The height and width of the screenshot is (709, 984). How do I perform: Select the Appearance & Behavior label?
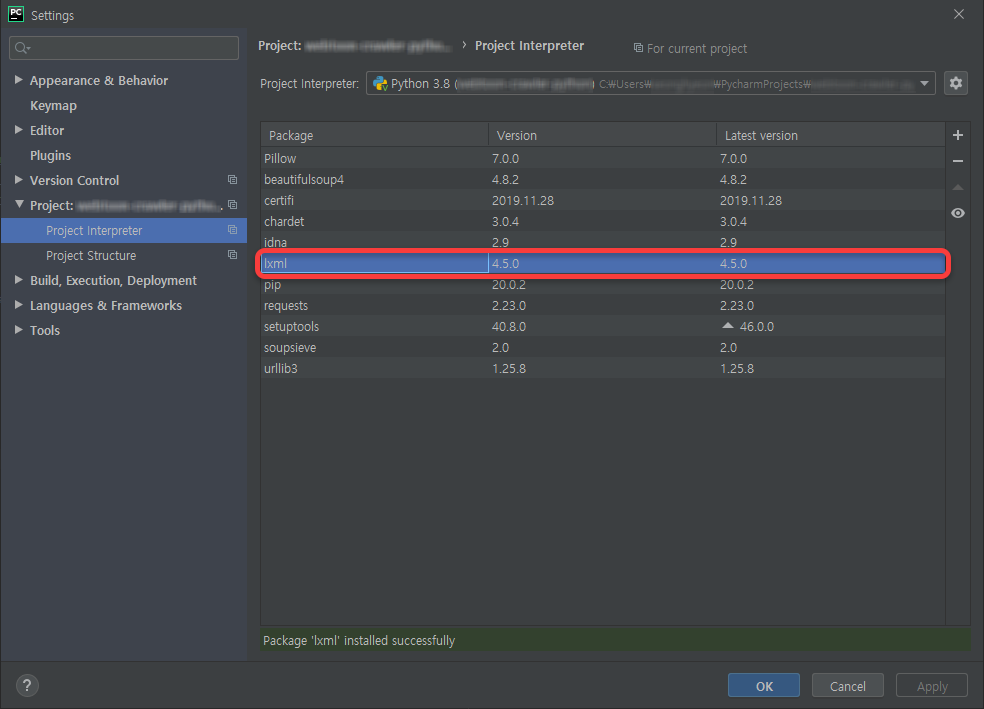99,80
